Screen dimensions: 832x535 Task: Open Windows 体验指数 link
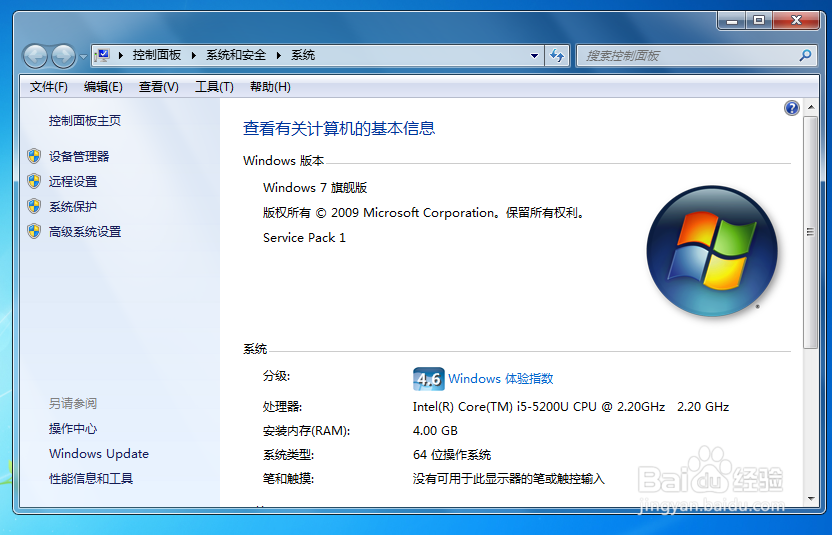click(500, 378)
